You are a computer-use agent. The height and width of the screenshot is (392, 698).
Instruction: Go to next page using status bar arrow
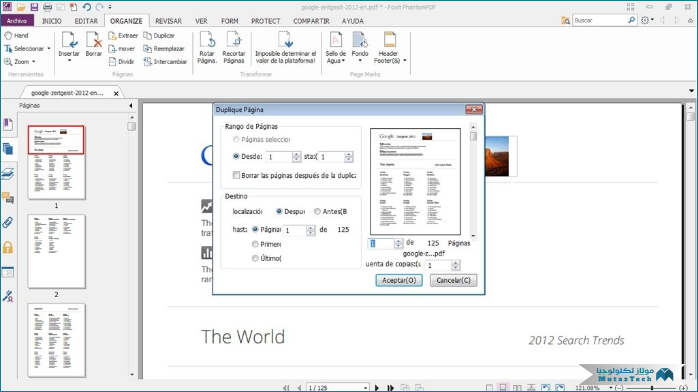(377, 388)
